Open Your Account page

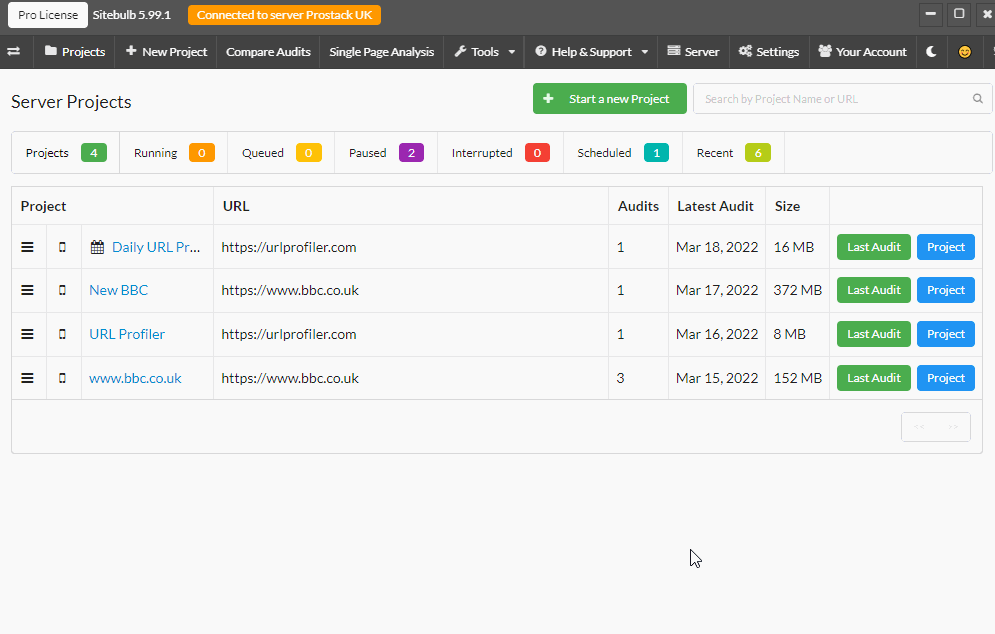(x=862, y=52)
